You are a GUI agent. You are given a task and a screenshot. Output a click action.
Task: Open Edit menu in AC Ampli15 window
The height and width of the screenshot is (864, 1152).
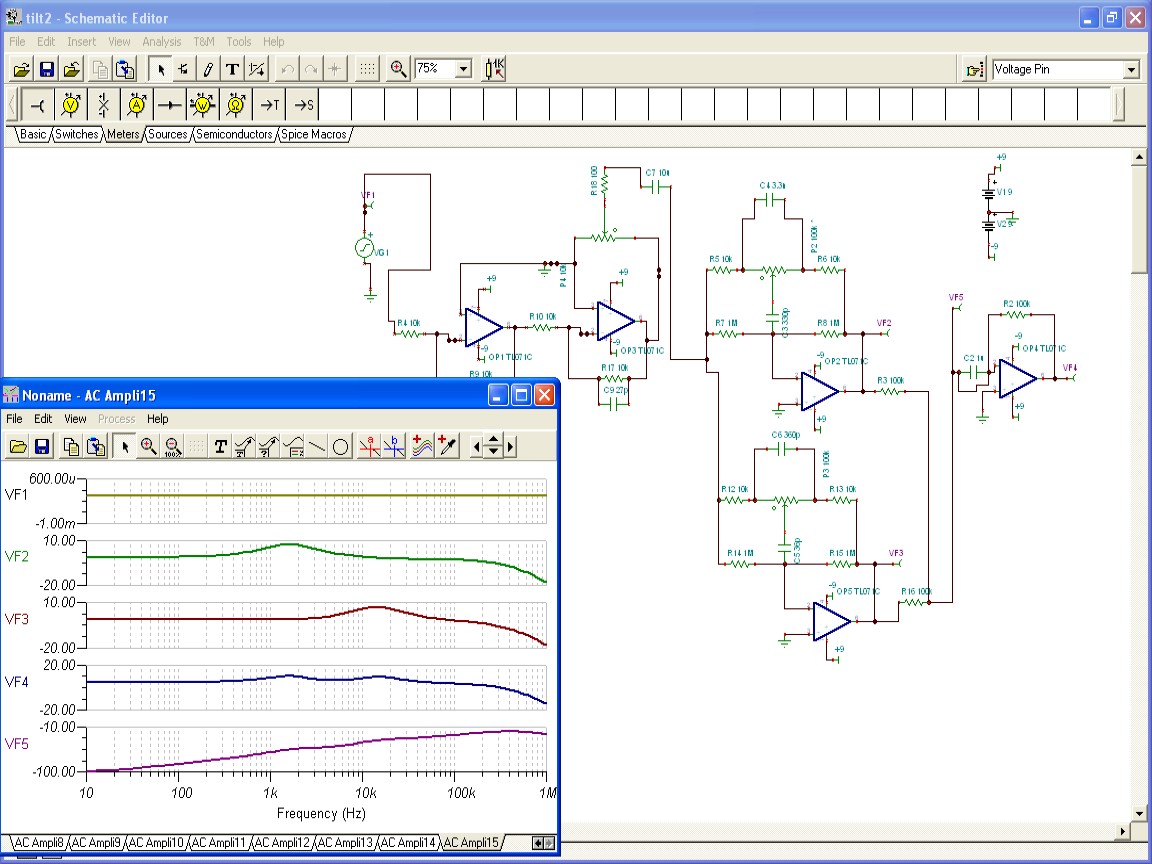tap(43, 419)
